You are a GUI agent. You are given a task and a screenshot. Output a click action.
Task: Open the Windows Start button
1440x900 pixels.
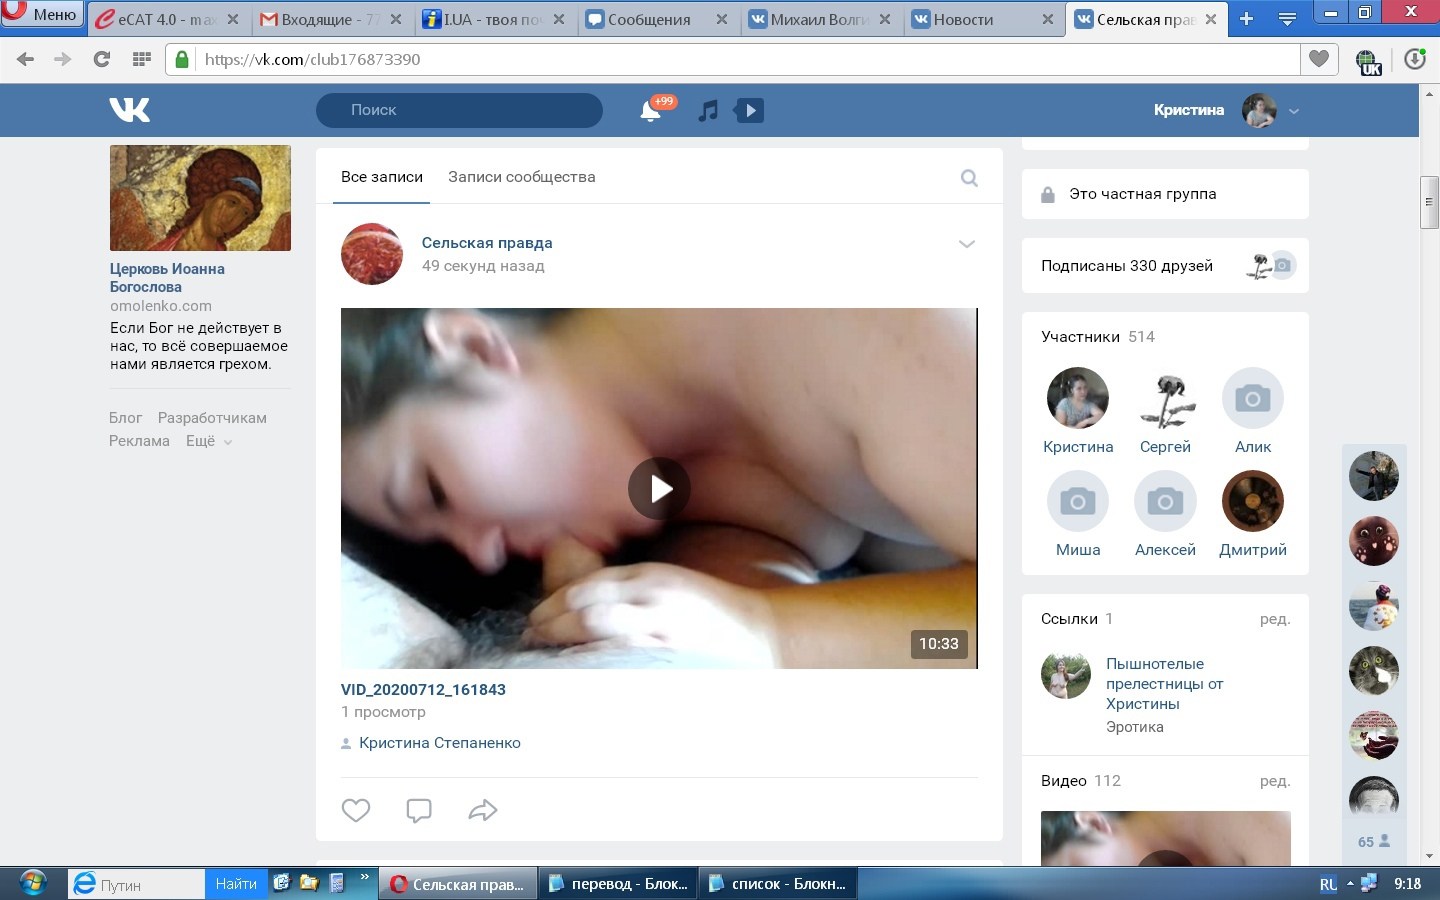[x=33, y=883]
